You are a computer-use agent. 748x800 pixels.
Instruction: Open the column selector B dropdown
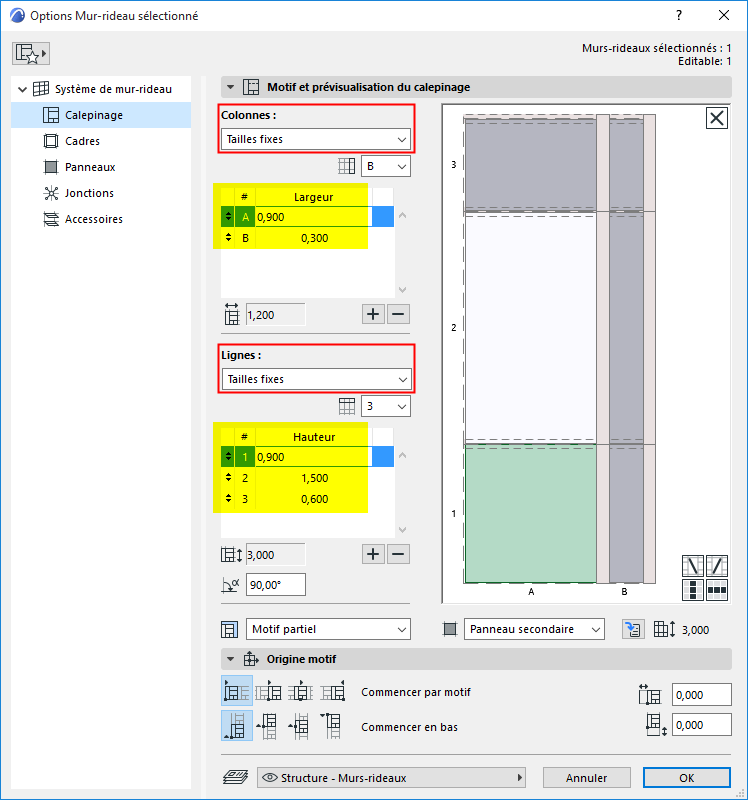[x=386, y=166]
